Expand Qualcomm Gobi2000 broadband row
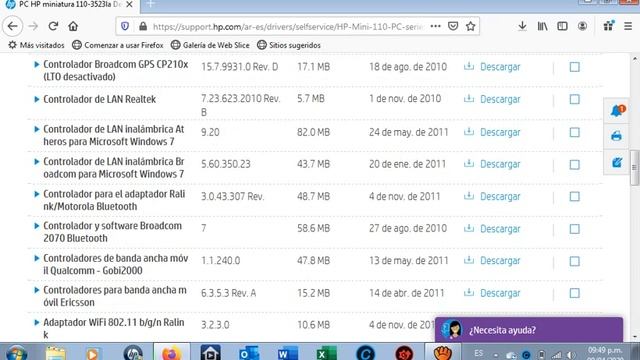Image resolution: width=640 pixels, height=360 pixels. (x=36, y=258)
